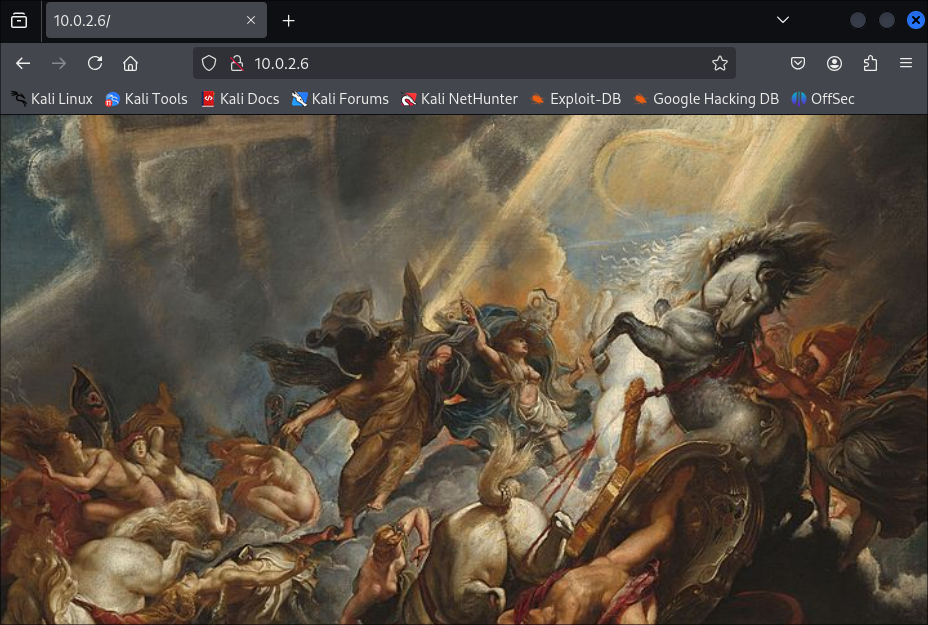Go back to the previous page
Screen dimensions: 928x625
pyautogui.click(x=22, y=63)
